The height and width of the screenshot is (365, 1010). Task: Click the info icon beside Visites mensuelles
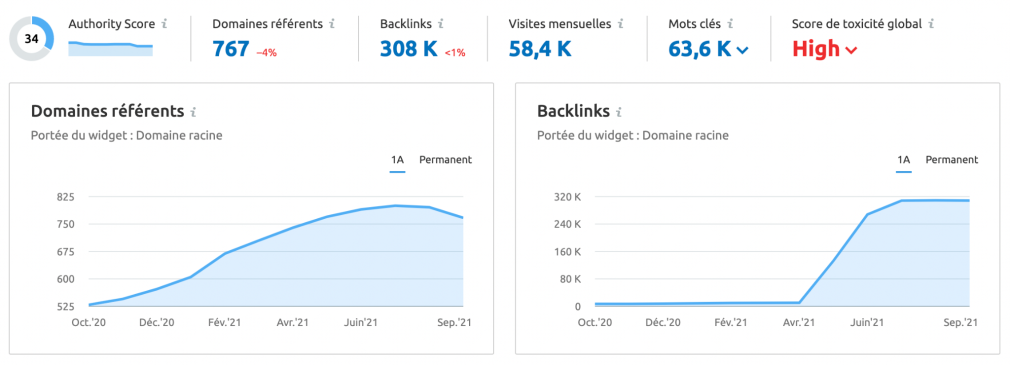[620, 24]
